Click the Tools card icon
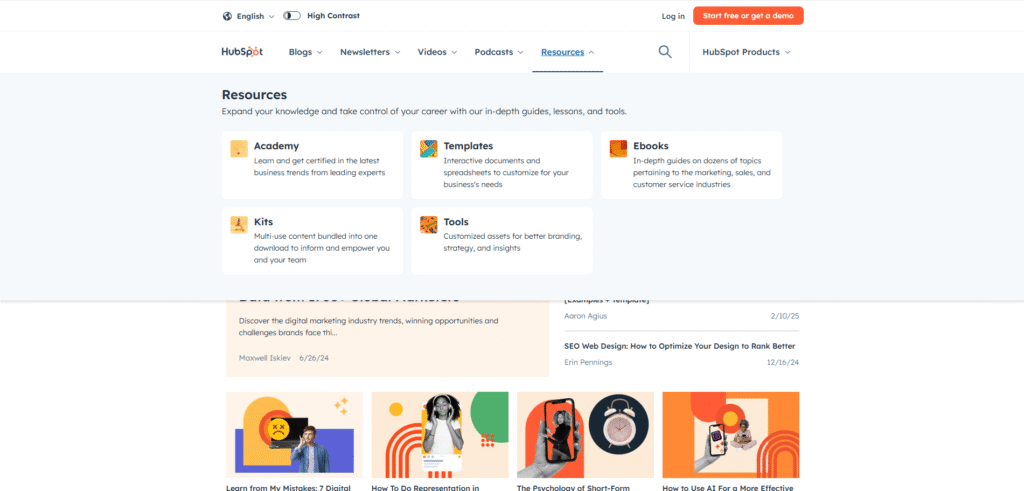The image size is (1024, 491). 428,225
